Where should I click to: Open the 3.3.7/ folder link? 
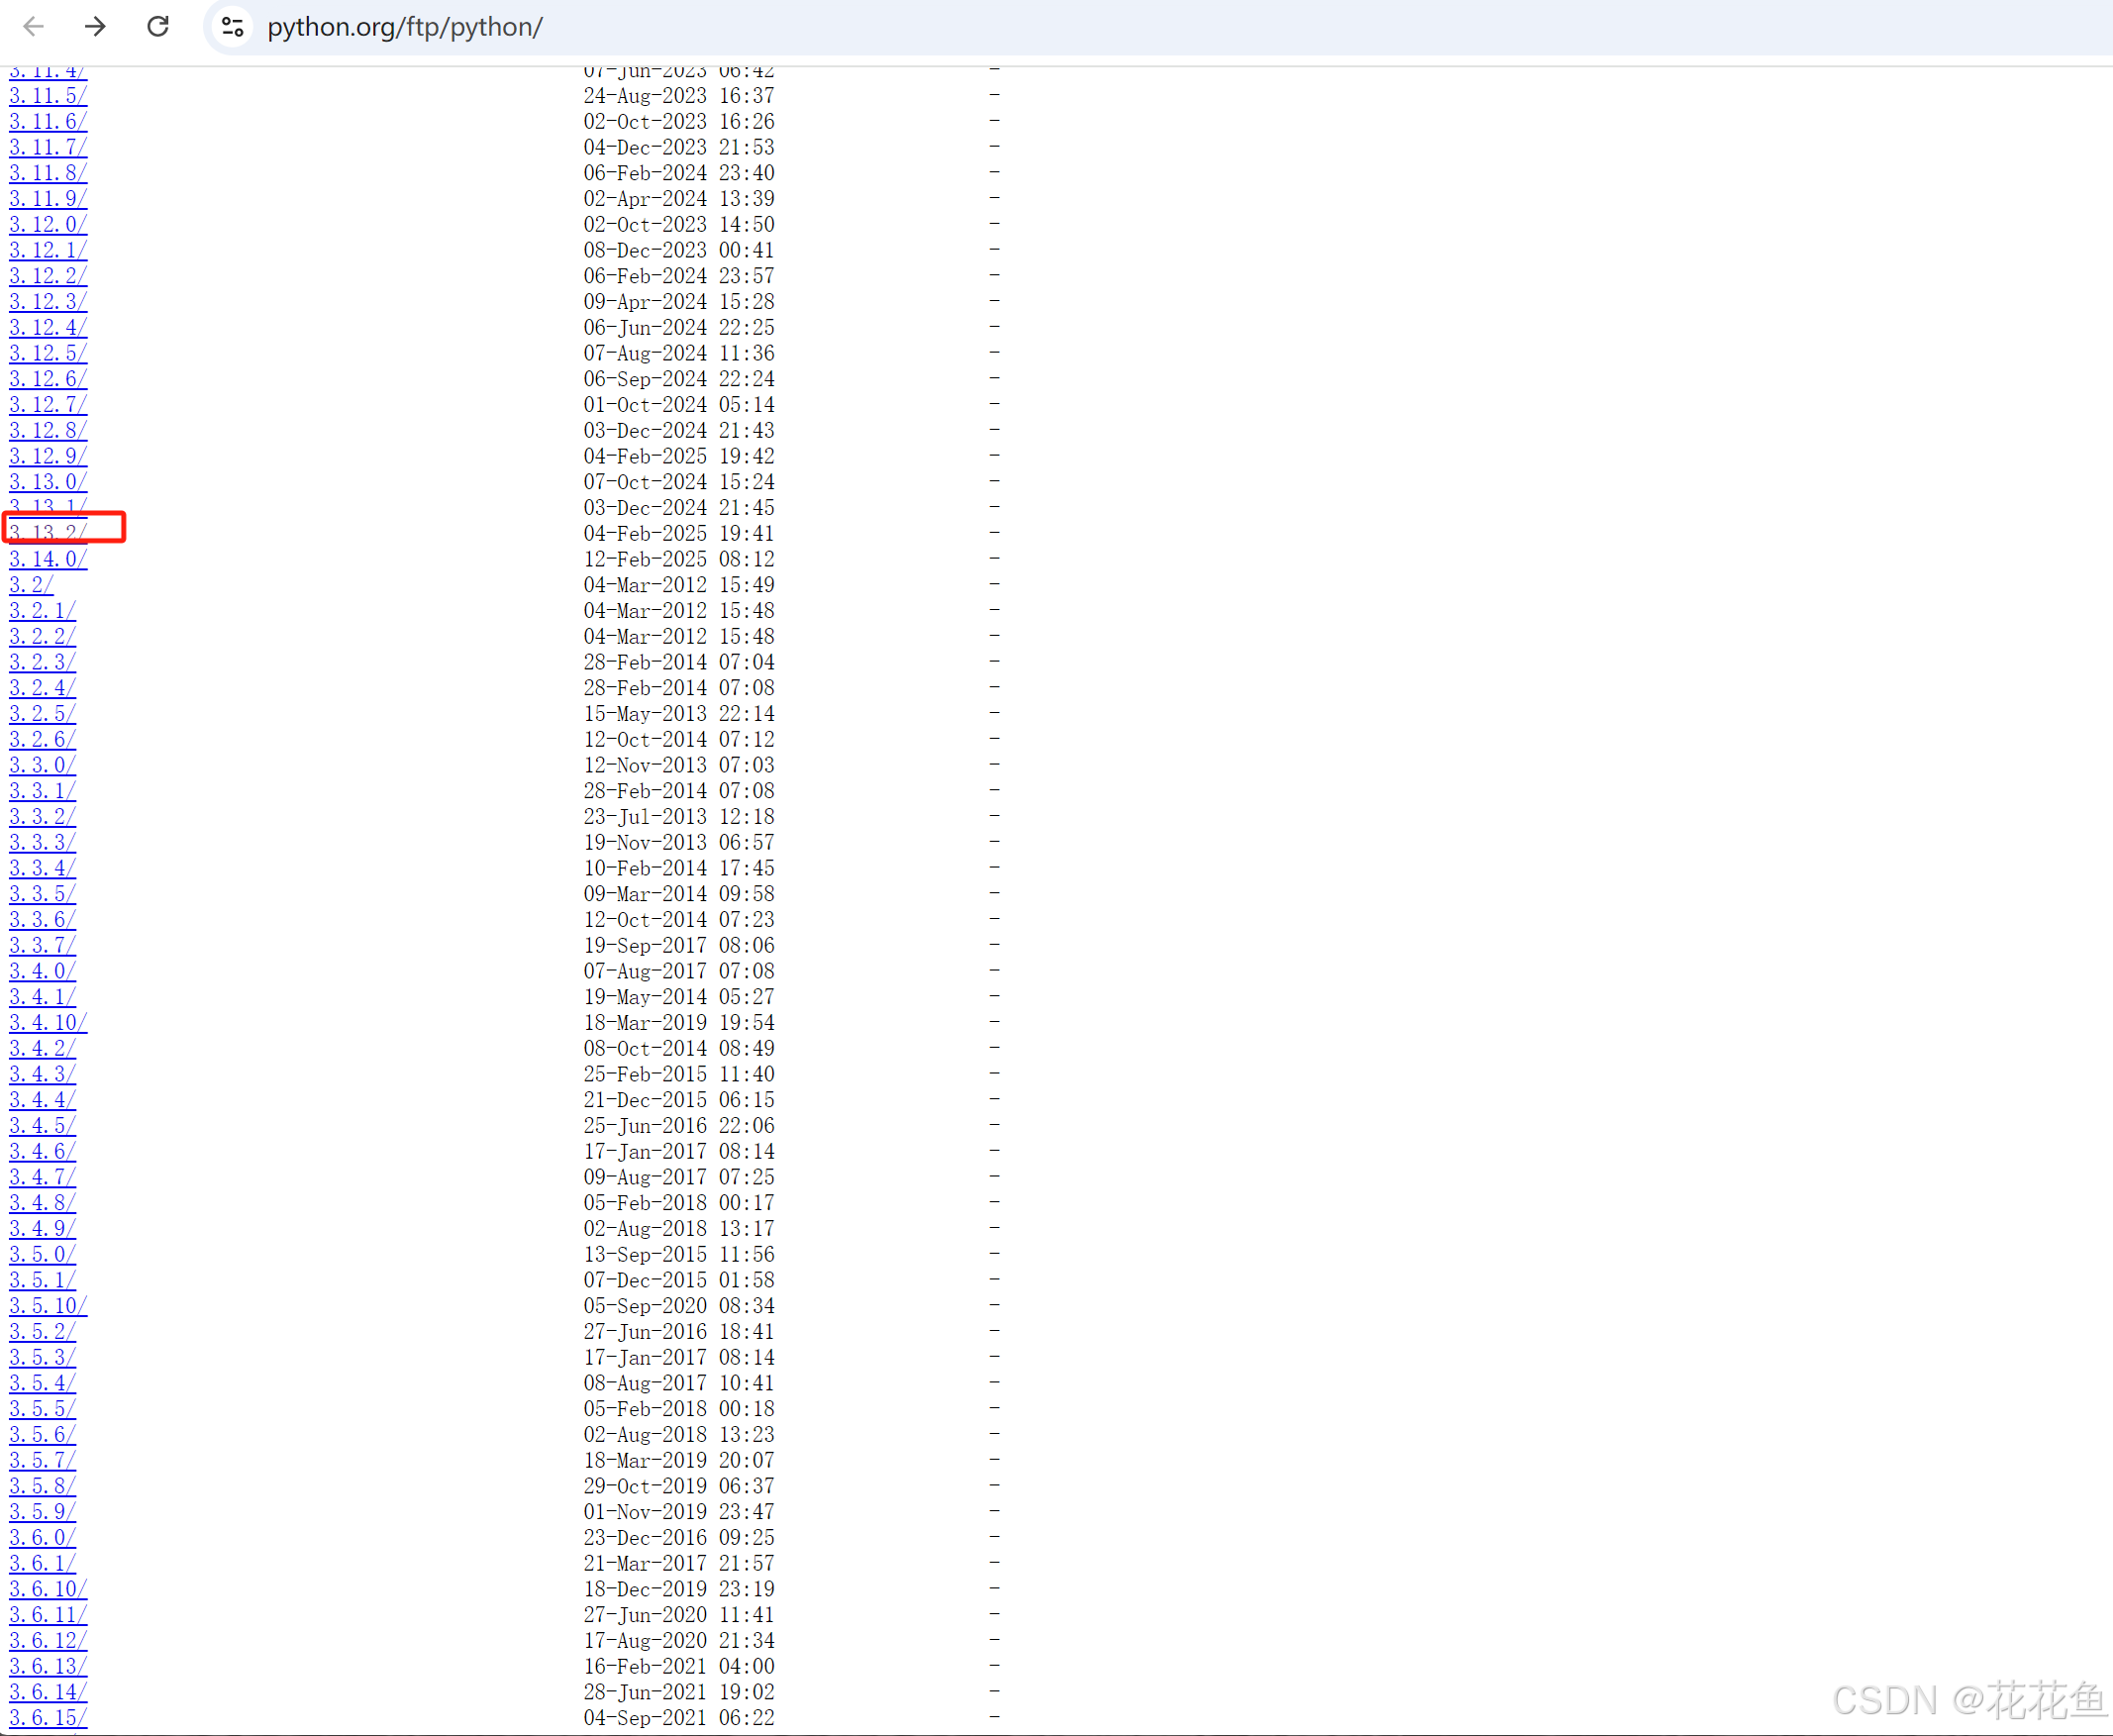point(42,945)
